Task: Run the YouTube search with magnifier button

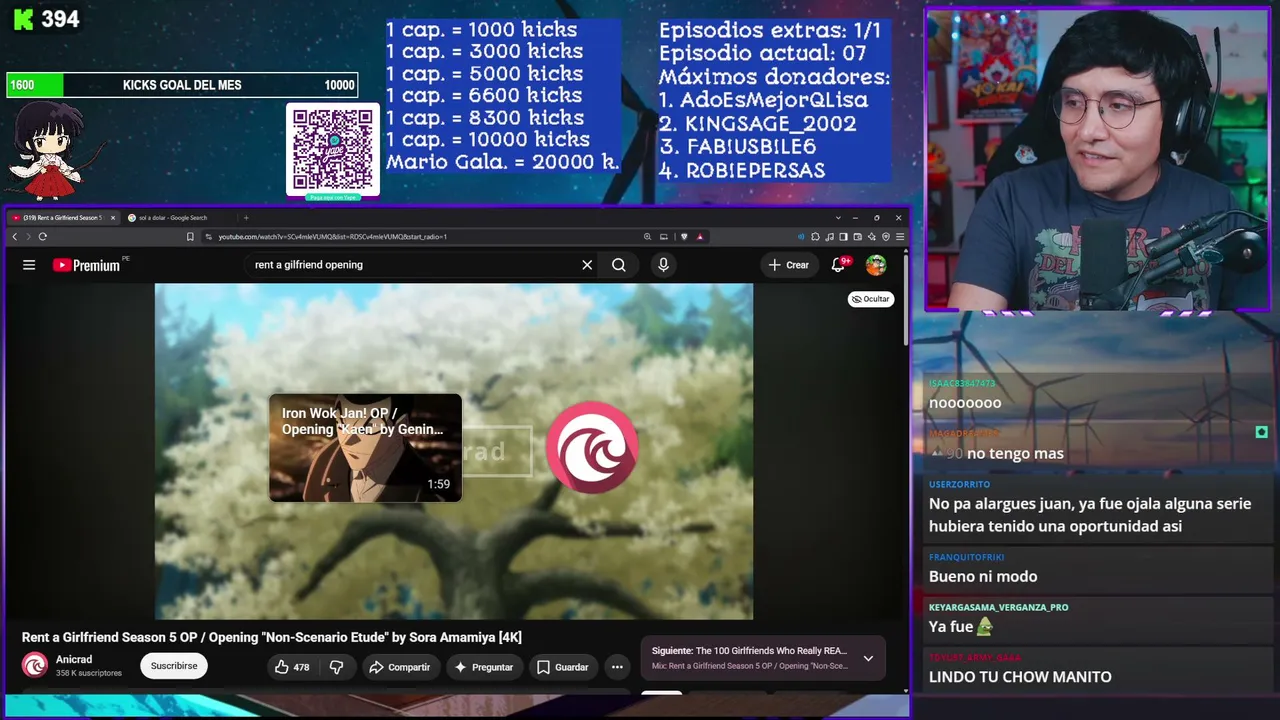Action: tap(619, 265)
